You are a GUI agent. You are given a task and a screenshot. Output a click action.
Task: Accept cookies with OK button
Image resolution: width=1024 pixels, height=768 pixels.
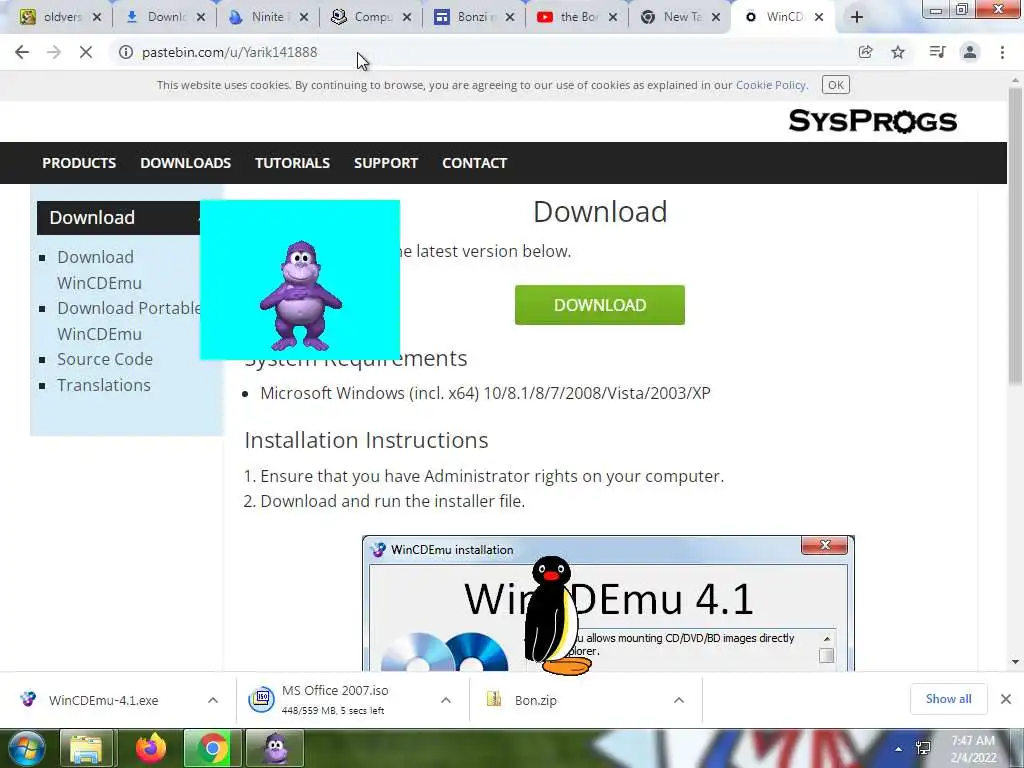[835, 85]
